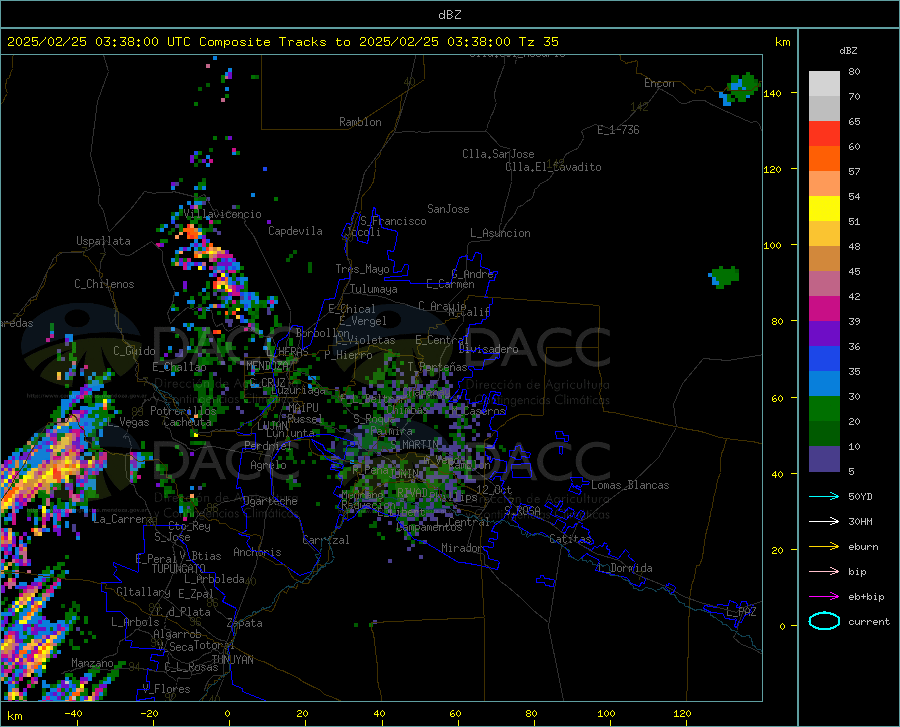Click the '-40' tick on the bottom km axis
The height and width of the screenshot is (727, 900).
pyautogui.click(x=73, y=714)
